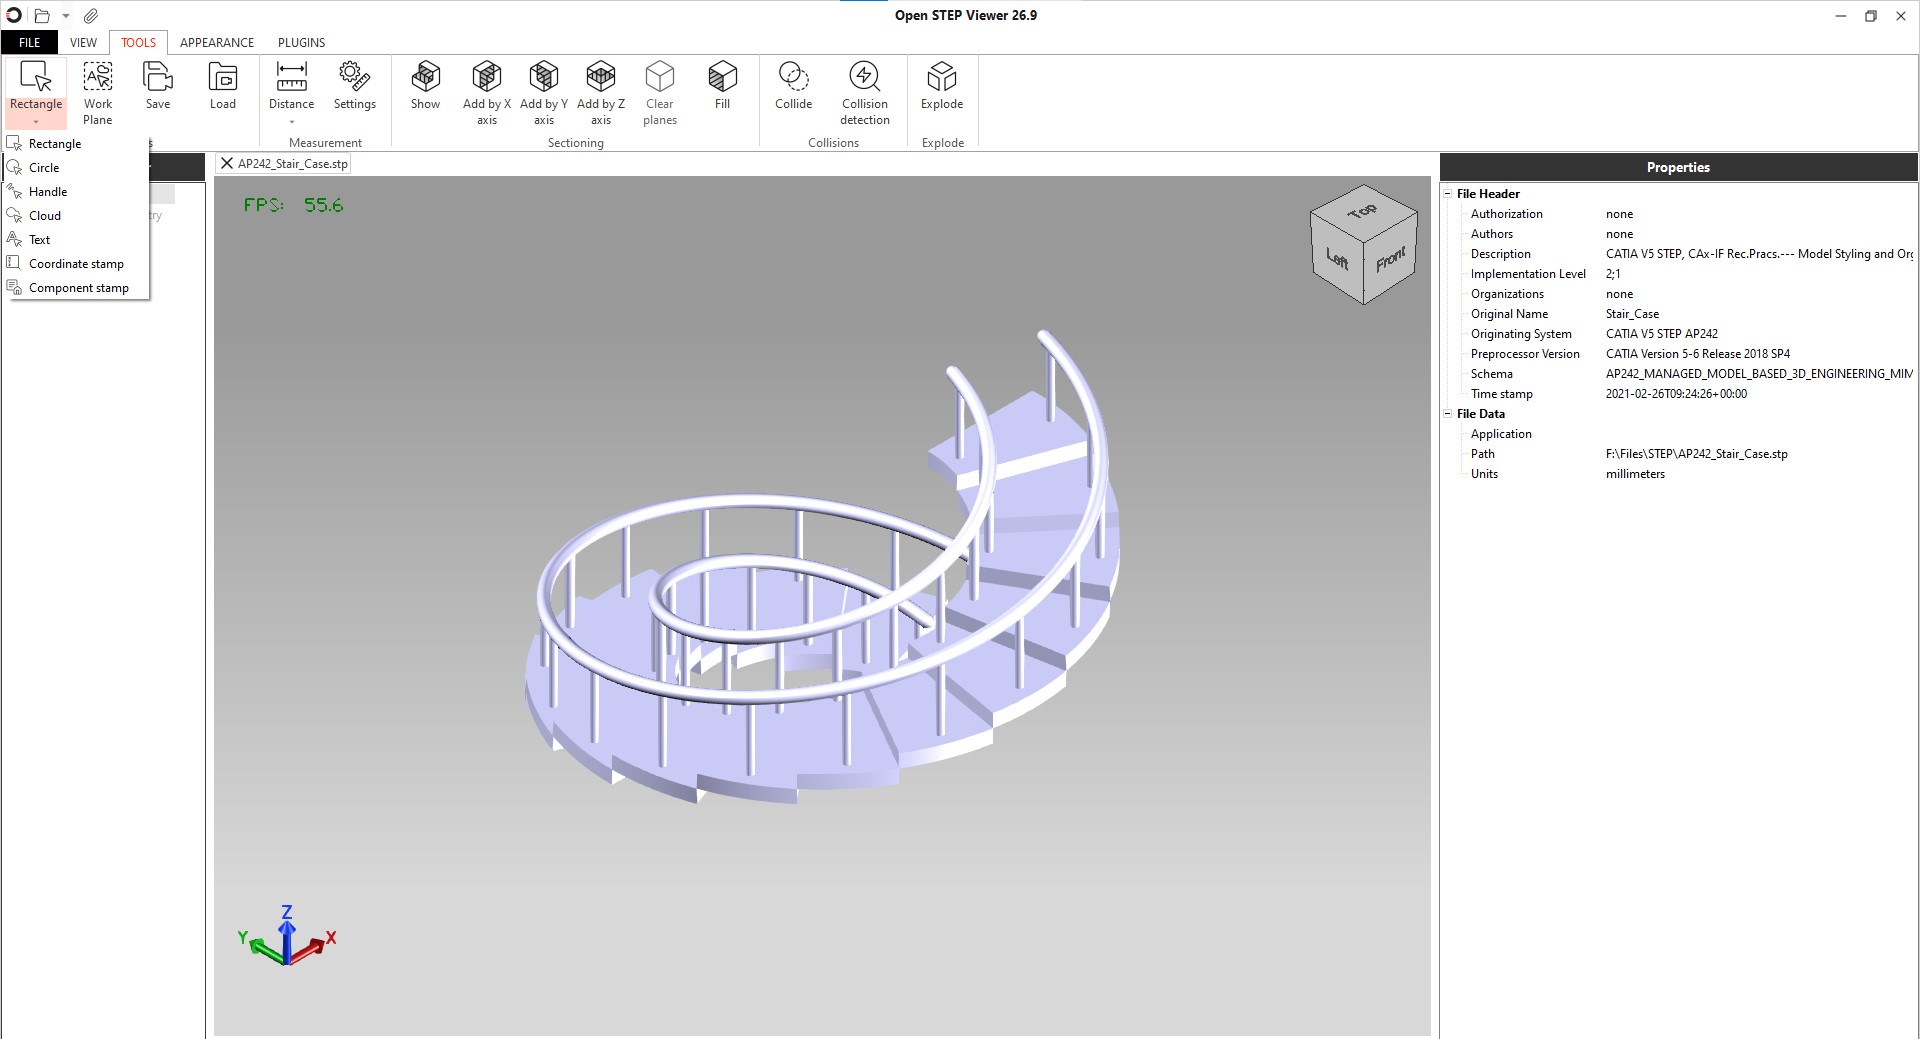Collapse the File Header group
Image resolution: width=1920 pixels, height=1039 pixels.
click(x=1447, y=194)
